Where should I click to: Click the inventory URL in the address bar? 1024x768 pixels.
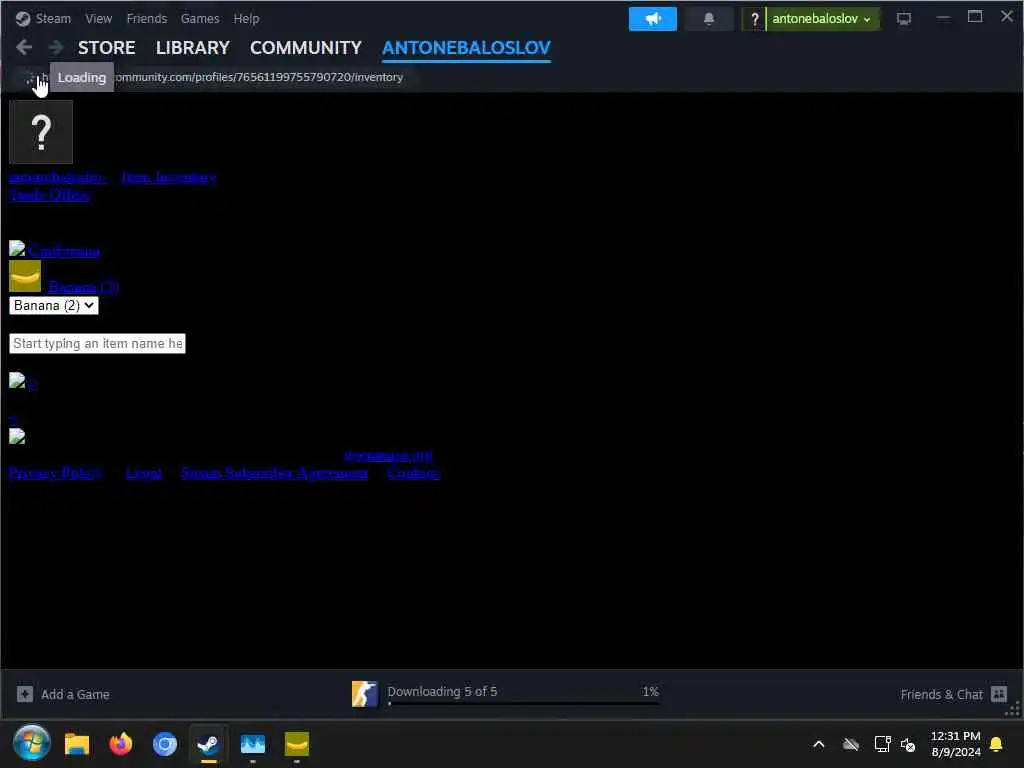tap(258, 77)
